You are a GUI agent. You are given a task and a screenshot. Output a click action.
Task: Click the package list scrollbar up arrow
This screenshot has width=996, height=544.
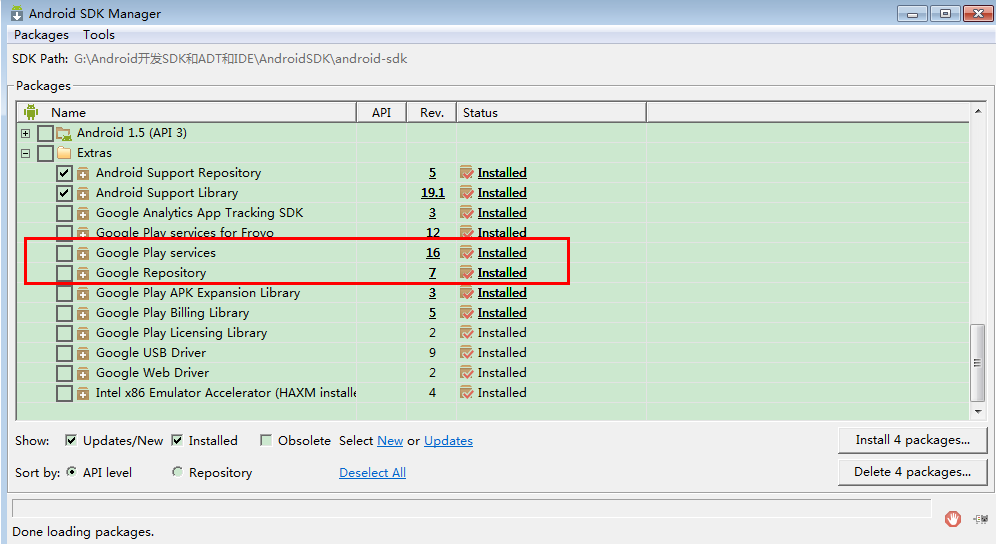click(x=978, y=111)
